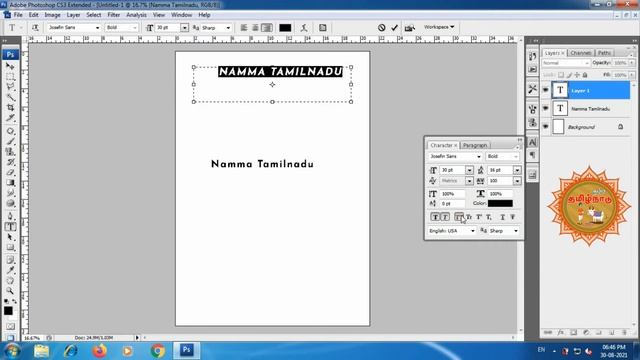Open the Layer menu
This screenshot has width=640, height=360.
pyautogui.click(x=73, y=15)
